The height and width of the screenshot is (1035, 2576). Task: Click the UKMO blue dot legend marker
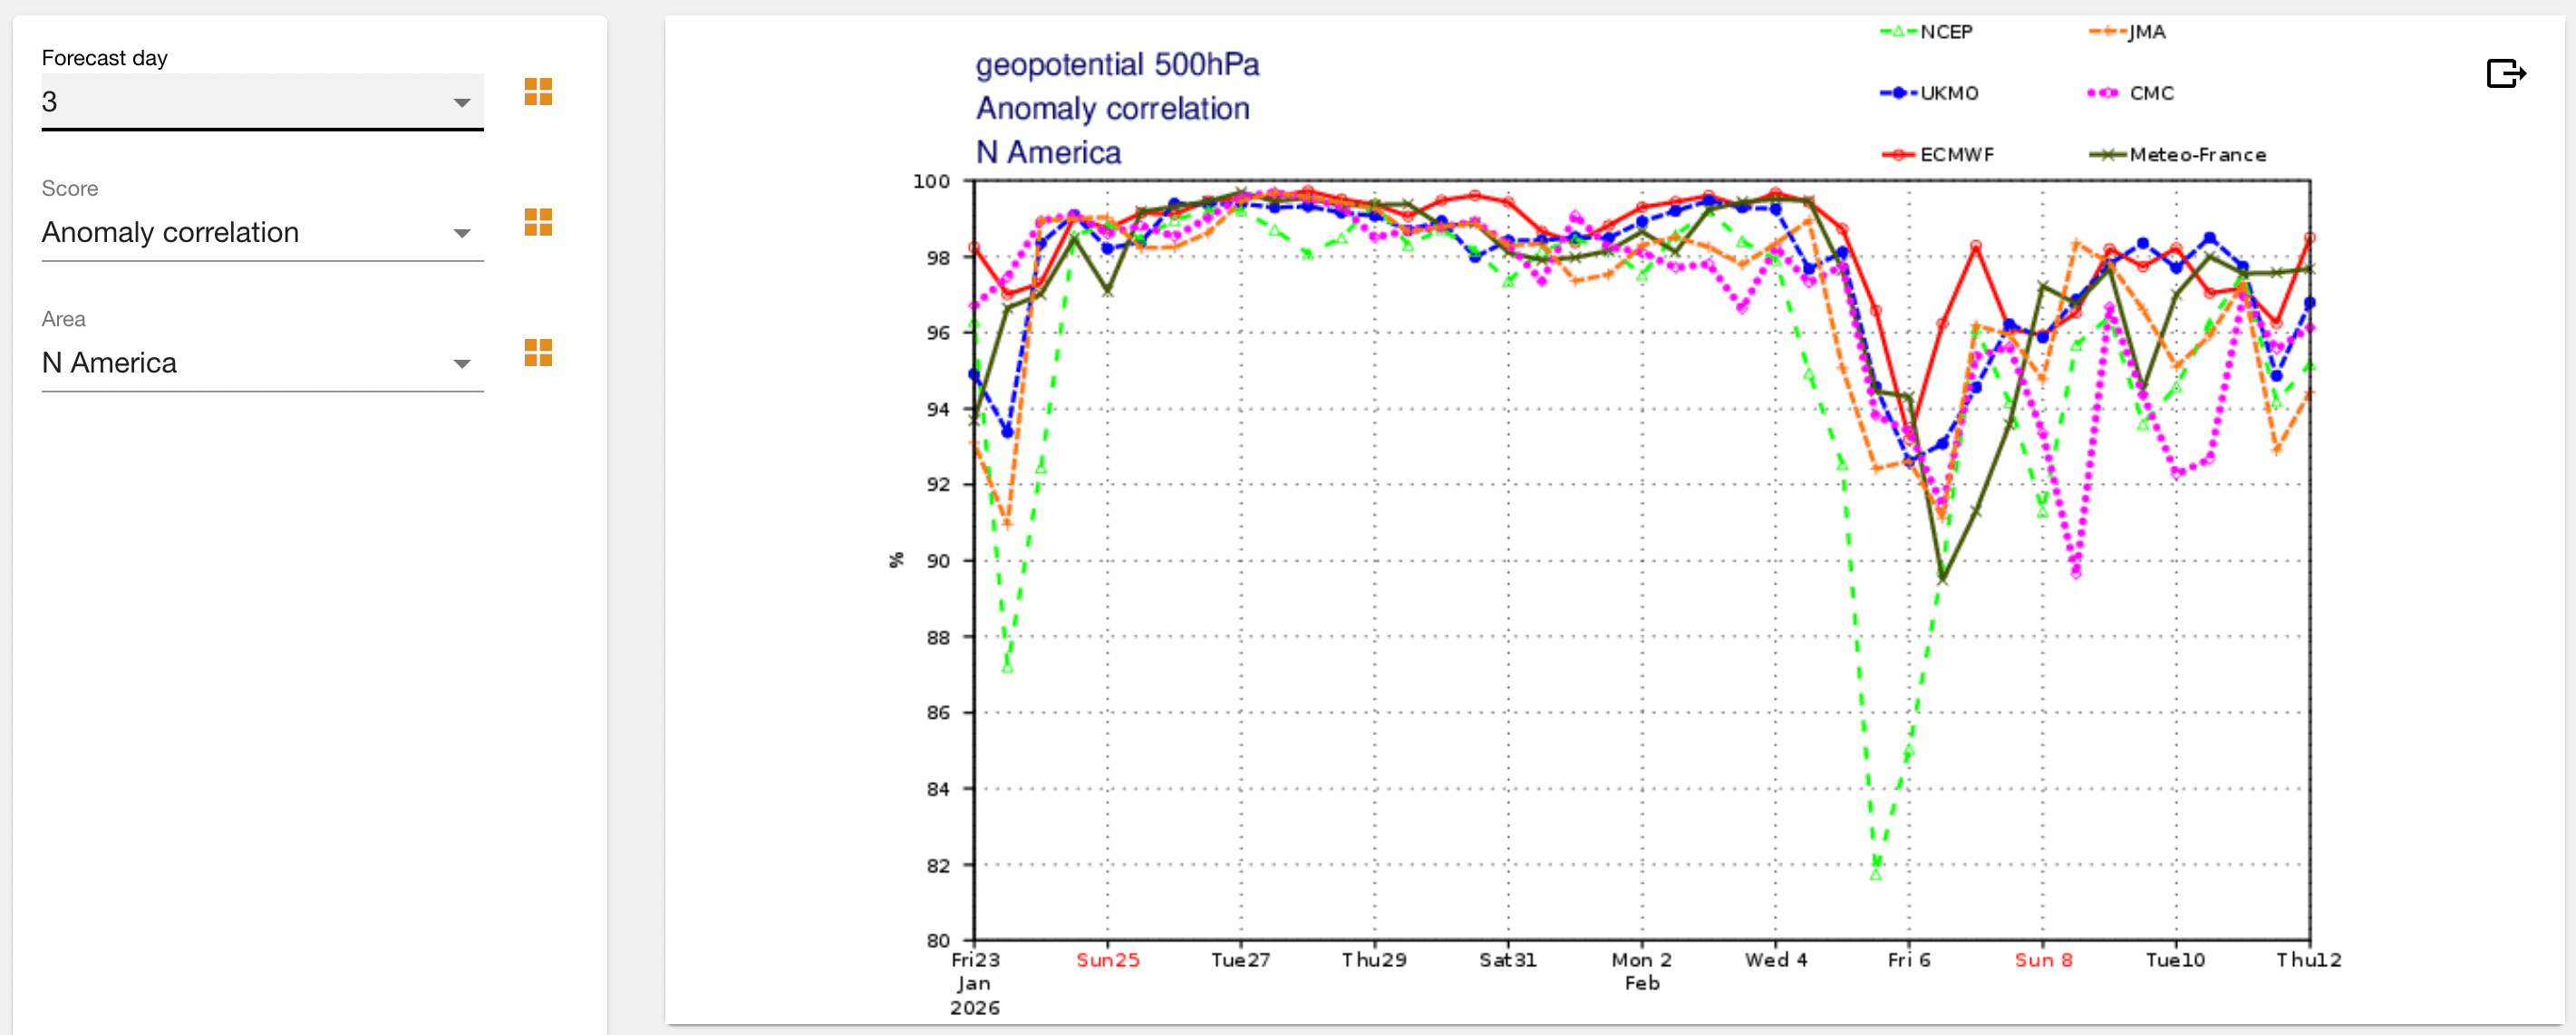click(1897, 93)
